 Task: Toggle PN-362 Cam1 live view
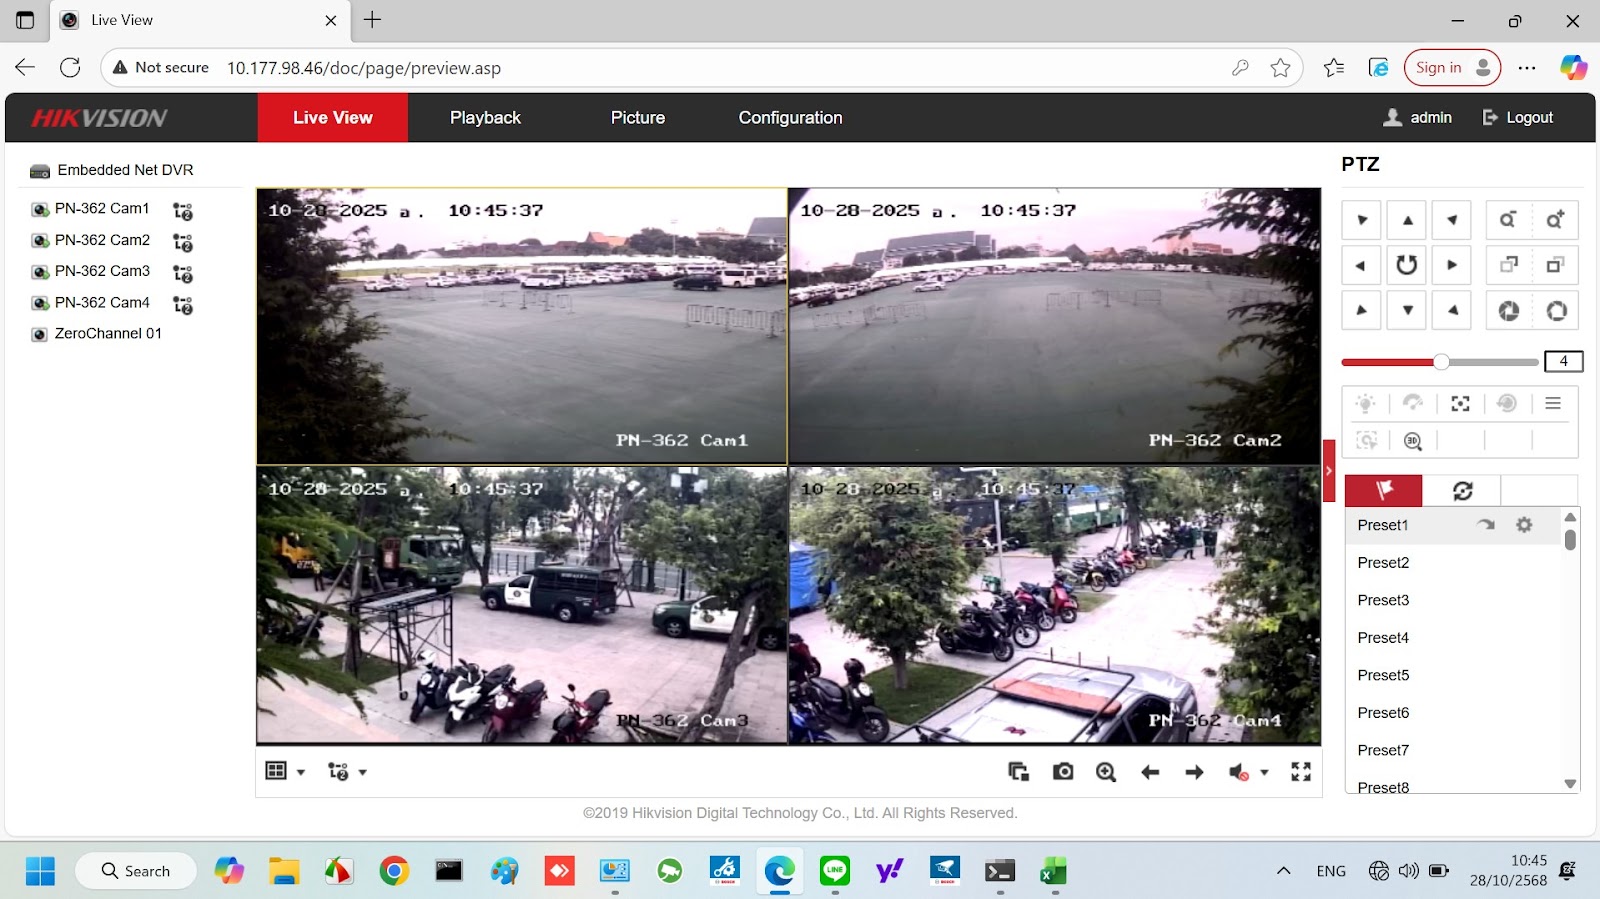point(40,209)
